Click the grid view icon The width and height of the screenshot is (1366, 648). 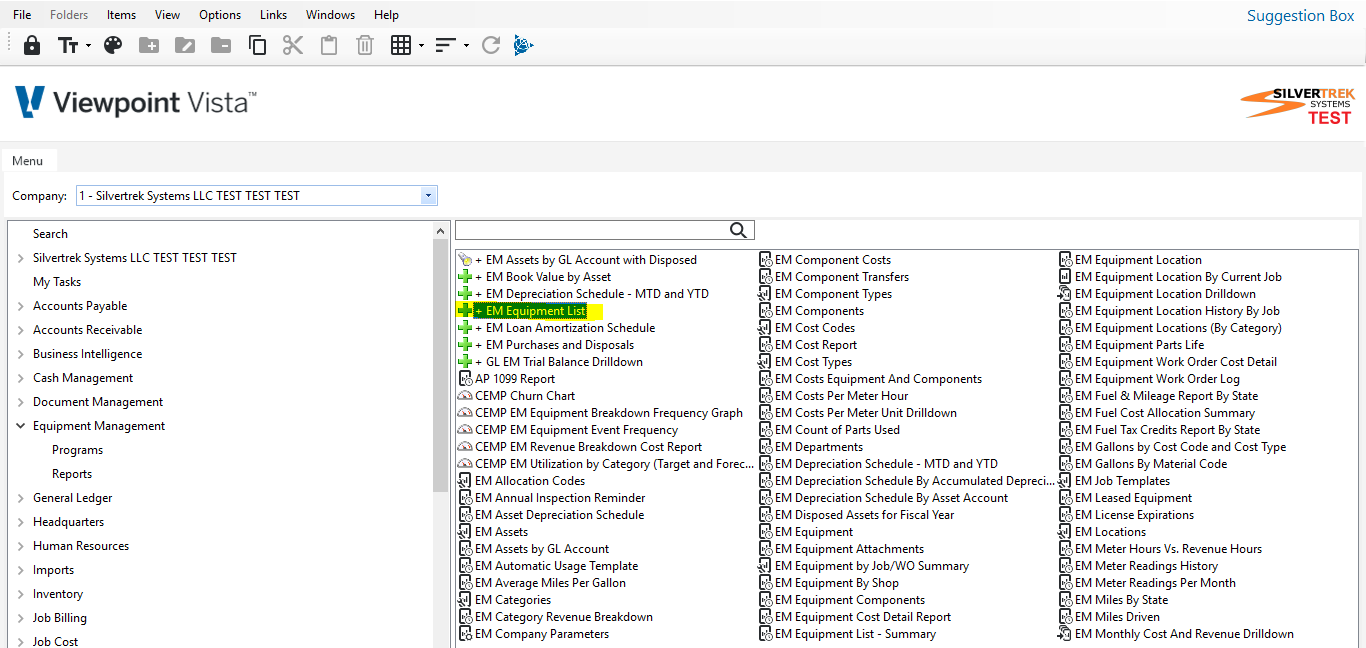401,45
